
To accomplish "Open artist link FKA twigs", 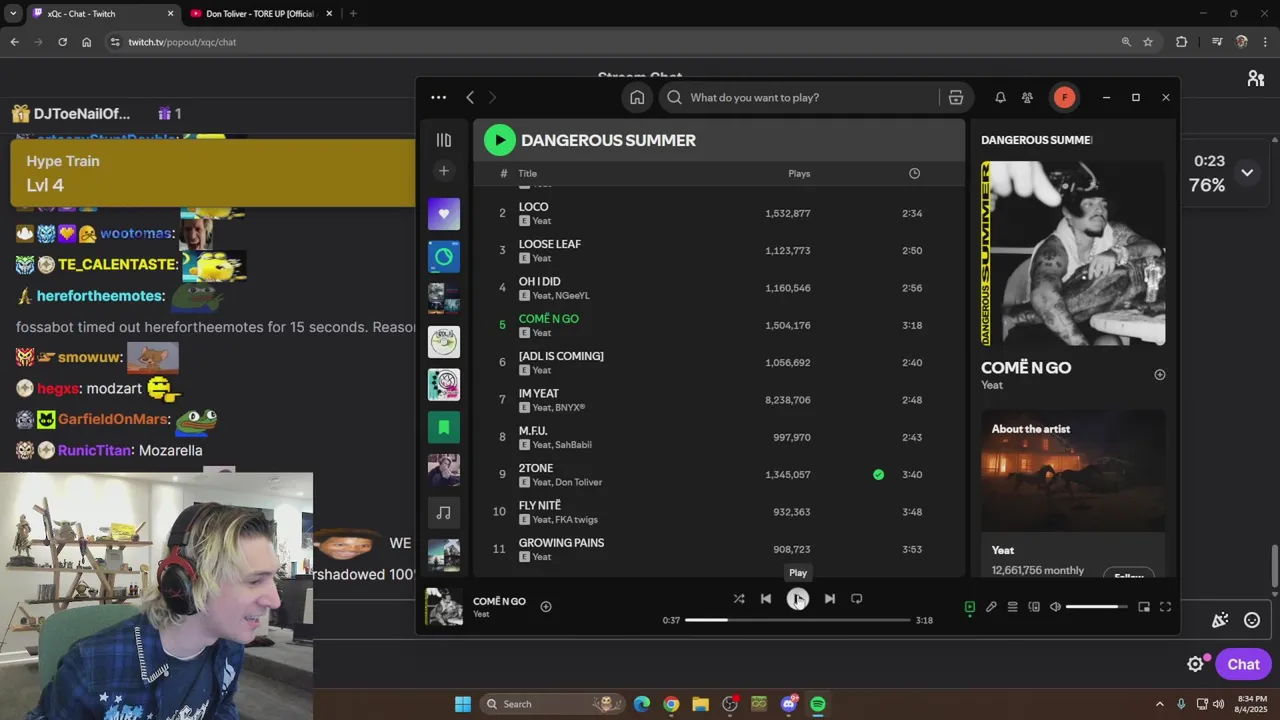I will (x=576, y=520).
